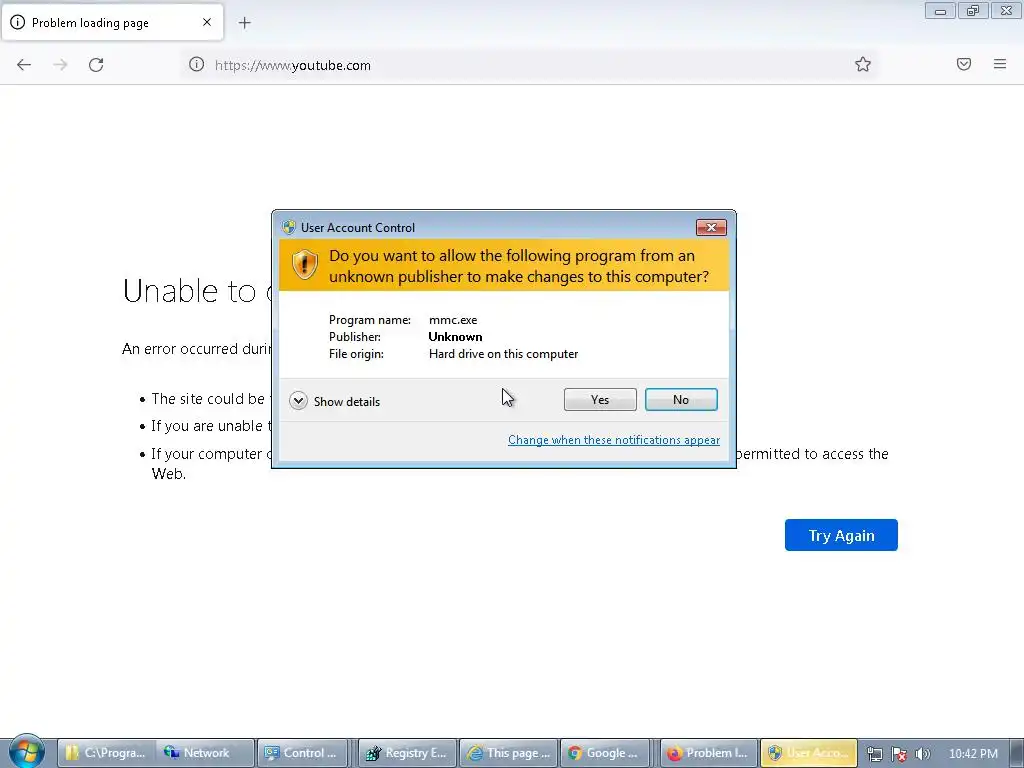
Task: Bookmark this page with the star icon
Action: click(863, 64)
